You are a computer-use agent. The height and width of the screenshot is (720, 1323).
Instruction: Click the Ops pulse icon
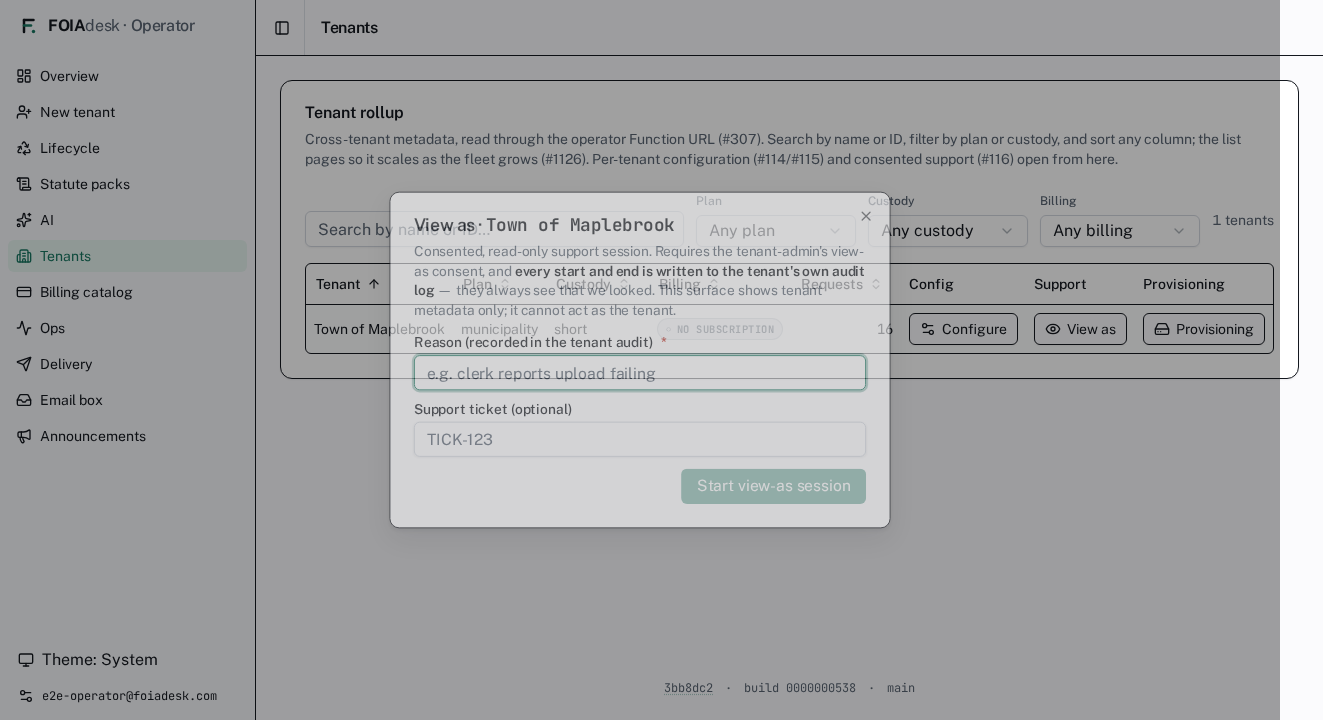pos(24,328)
